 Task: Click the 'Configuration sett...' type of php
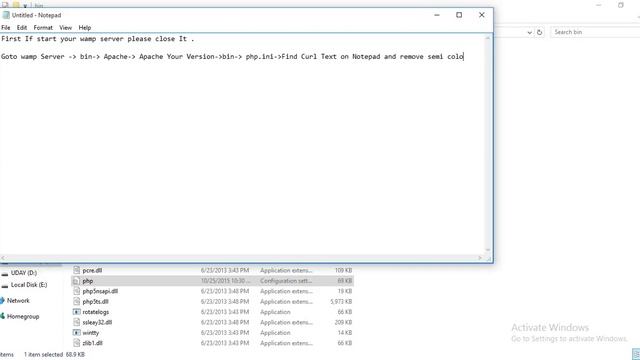coord(286,281)
